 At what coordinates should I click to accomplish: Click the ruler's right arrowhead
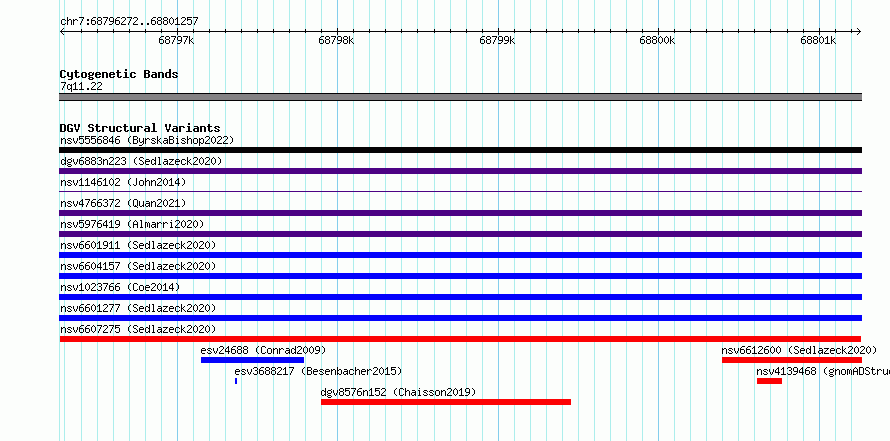pos(859,32)
